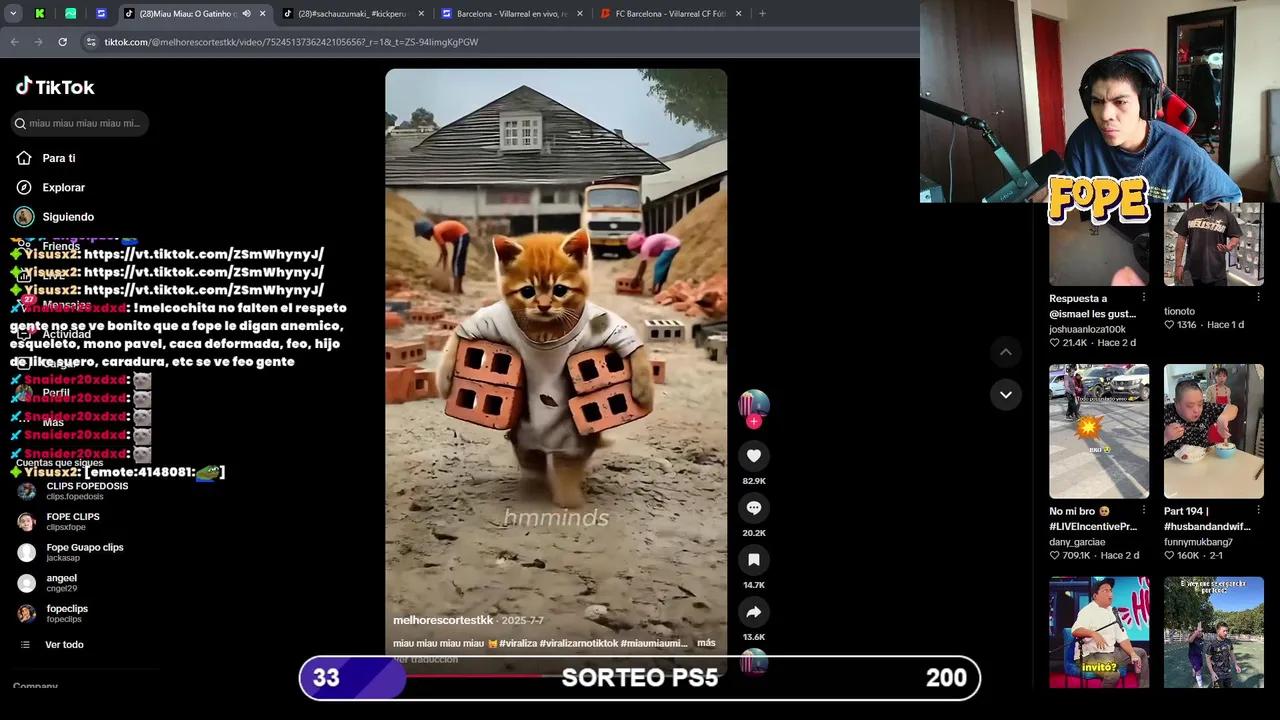The image size is (1280, 720).
Task: Go back in browser history
Action: click(14, 42)
